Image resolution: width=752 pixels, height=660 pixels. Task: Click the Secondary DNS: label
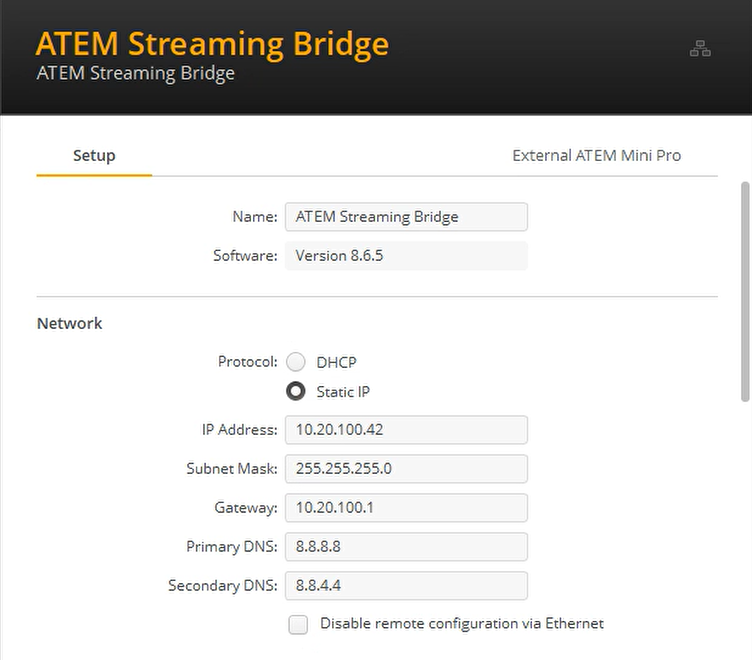[223, 585]
